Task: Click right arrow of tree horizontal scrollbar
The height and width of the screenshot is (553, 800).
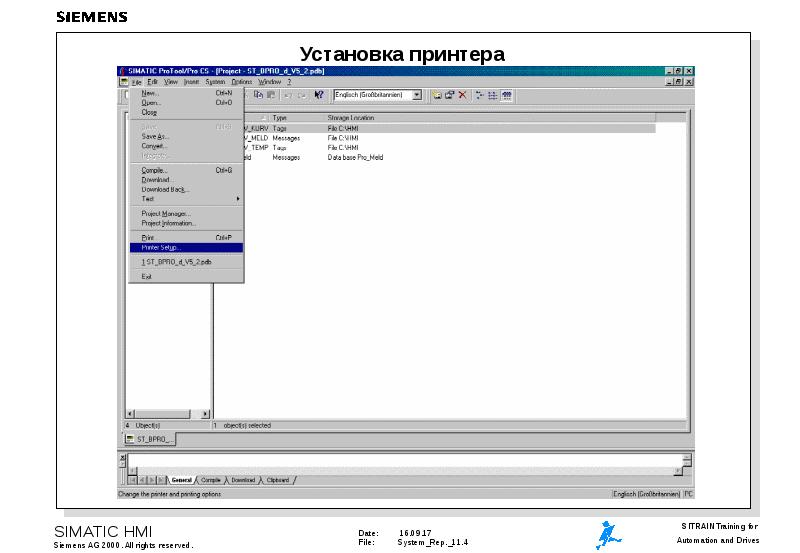Action: (x=206, y=413)
